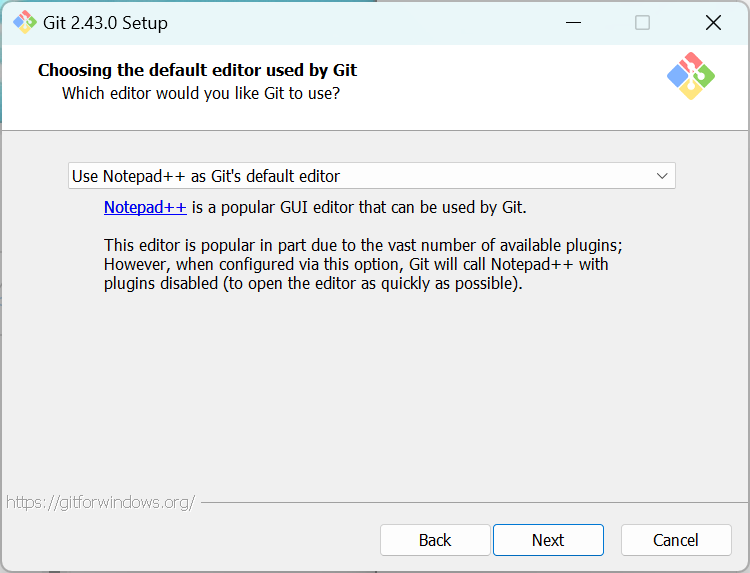Proceed by clicking the Next button
750x573 pixels.
click(548, 540)
